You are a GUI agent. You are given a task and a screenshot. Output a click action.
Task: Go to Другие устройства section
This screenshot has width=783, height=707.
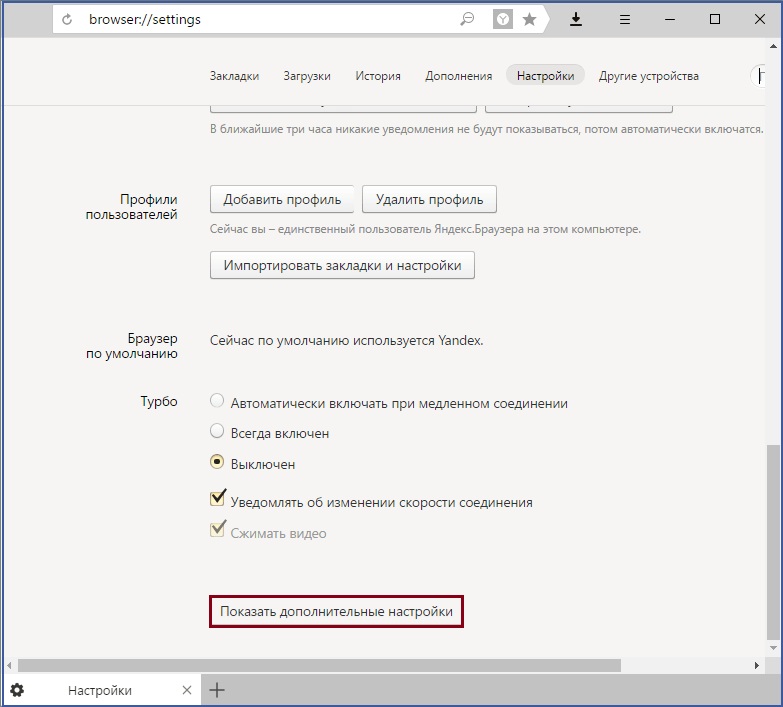pos(649,76)
